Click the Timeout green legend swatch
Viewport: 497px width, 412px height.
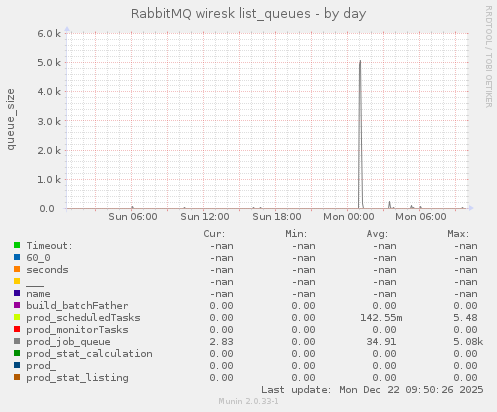[17, 245]
